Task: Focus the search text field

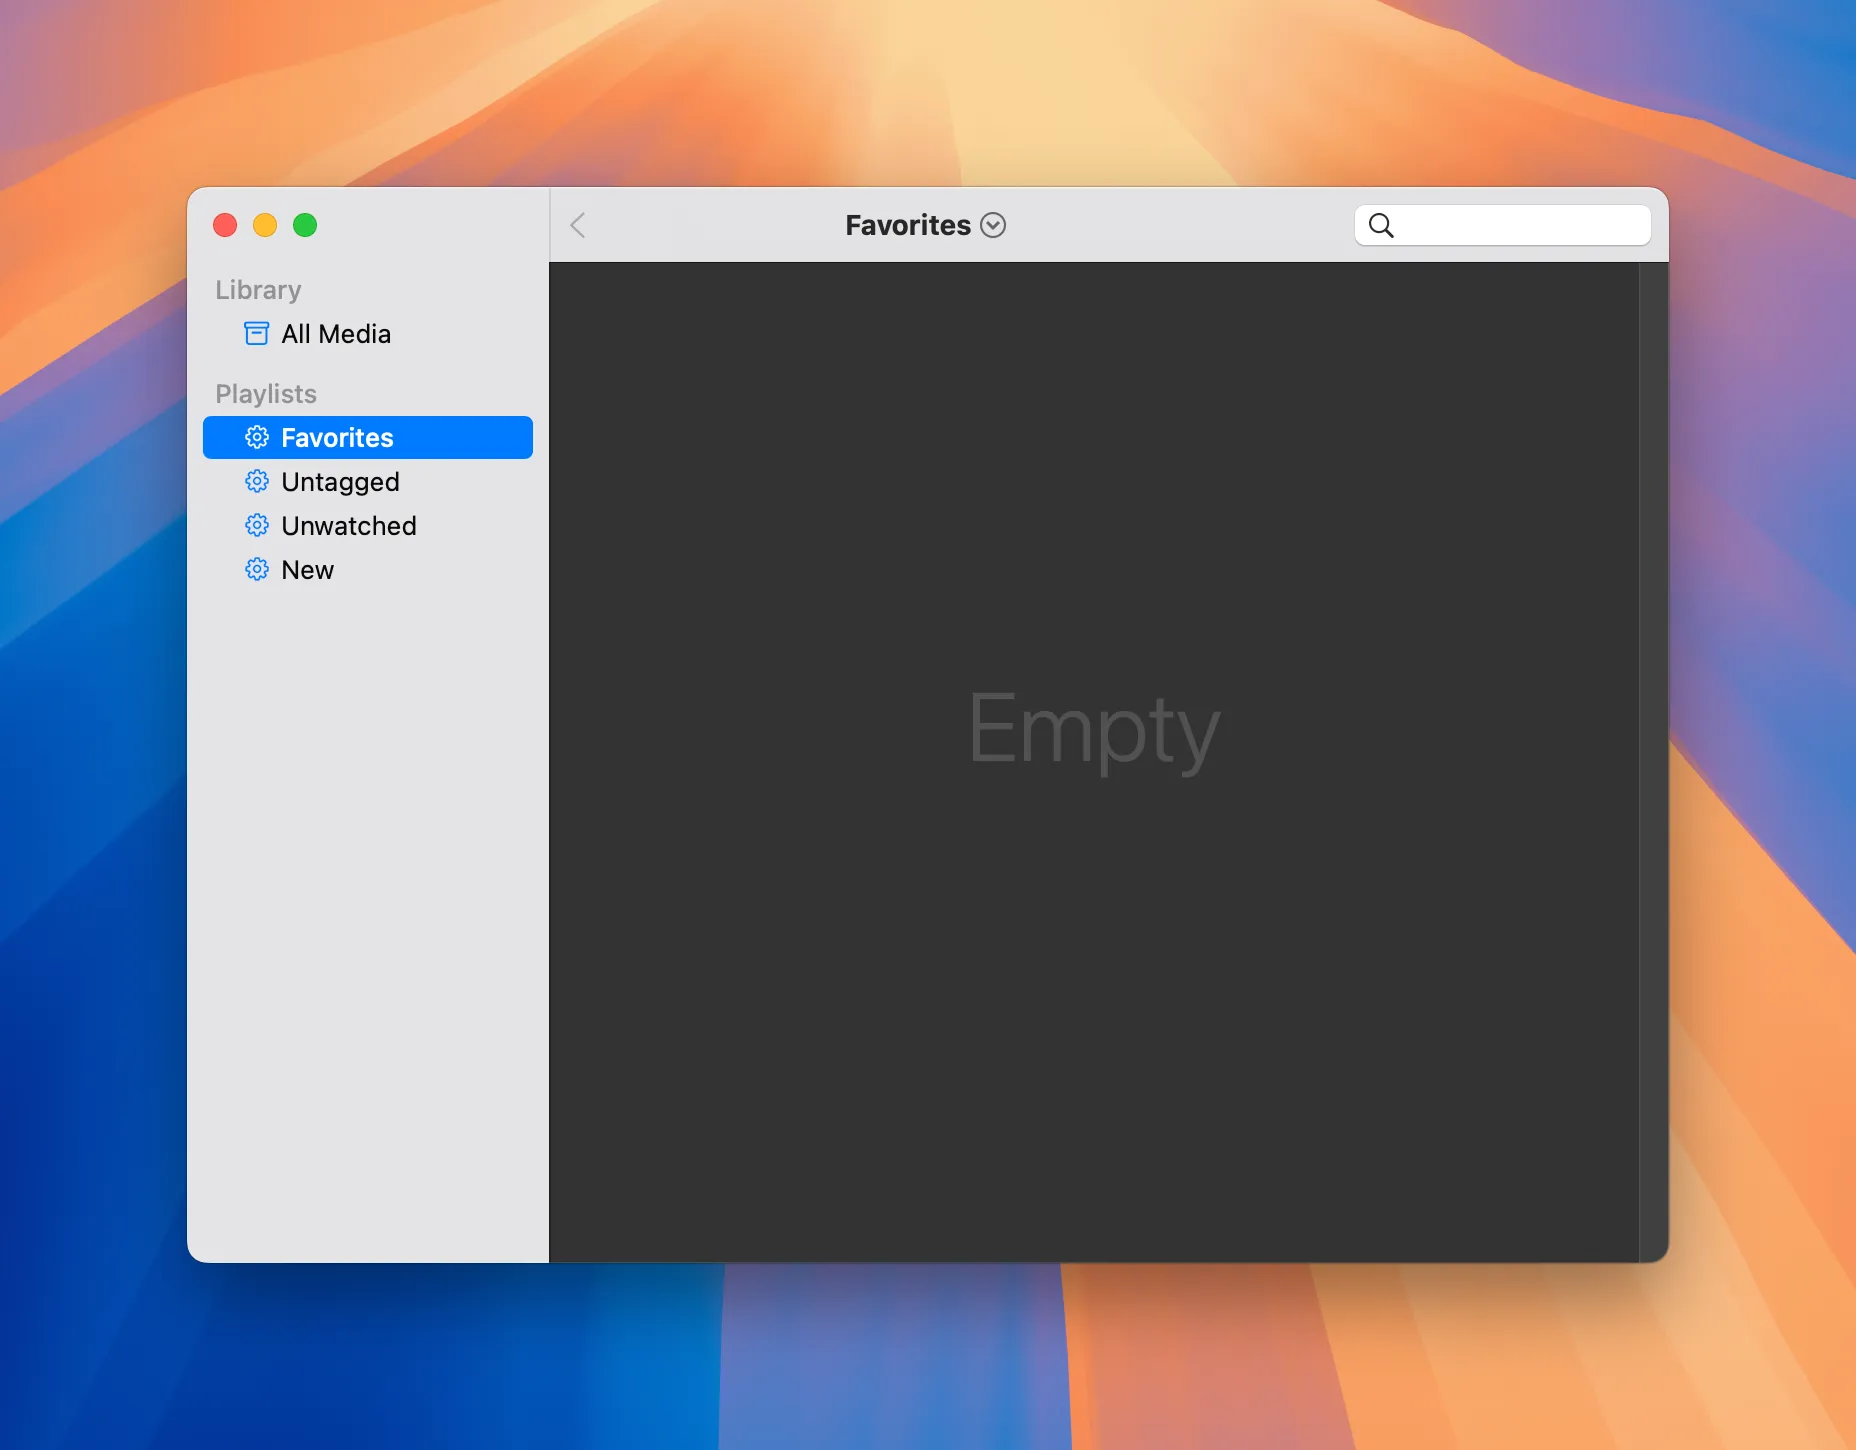Action: point(1520,226)
